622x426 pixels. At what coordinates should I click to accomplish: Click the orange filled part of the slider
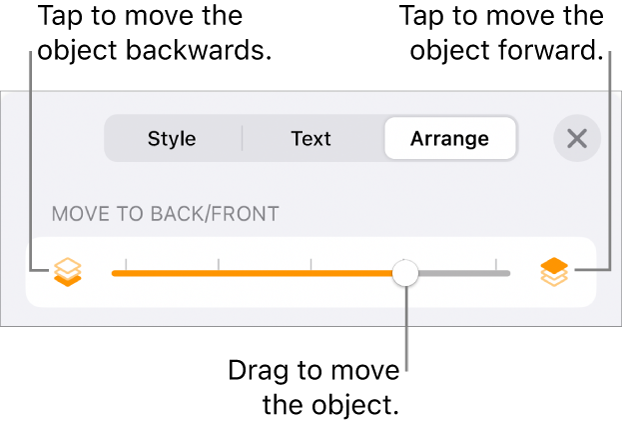260,272
